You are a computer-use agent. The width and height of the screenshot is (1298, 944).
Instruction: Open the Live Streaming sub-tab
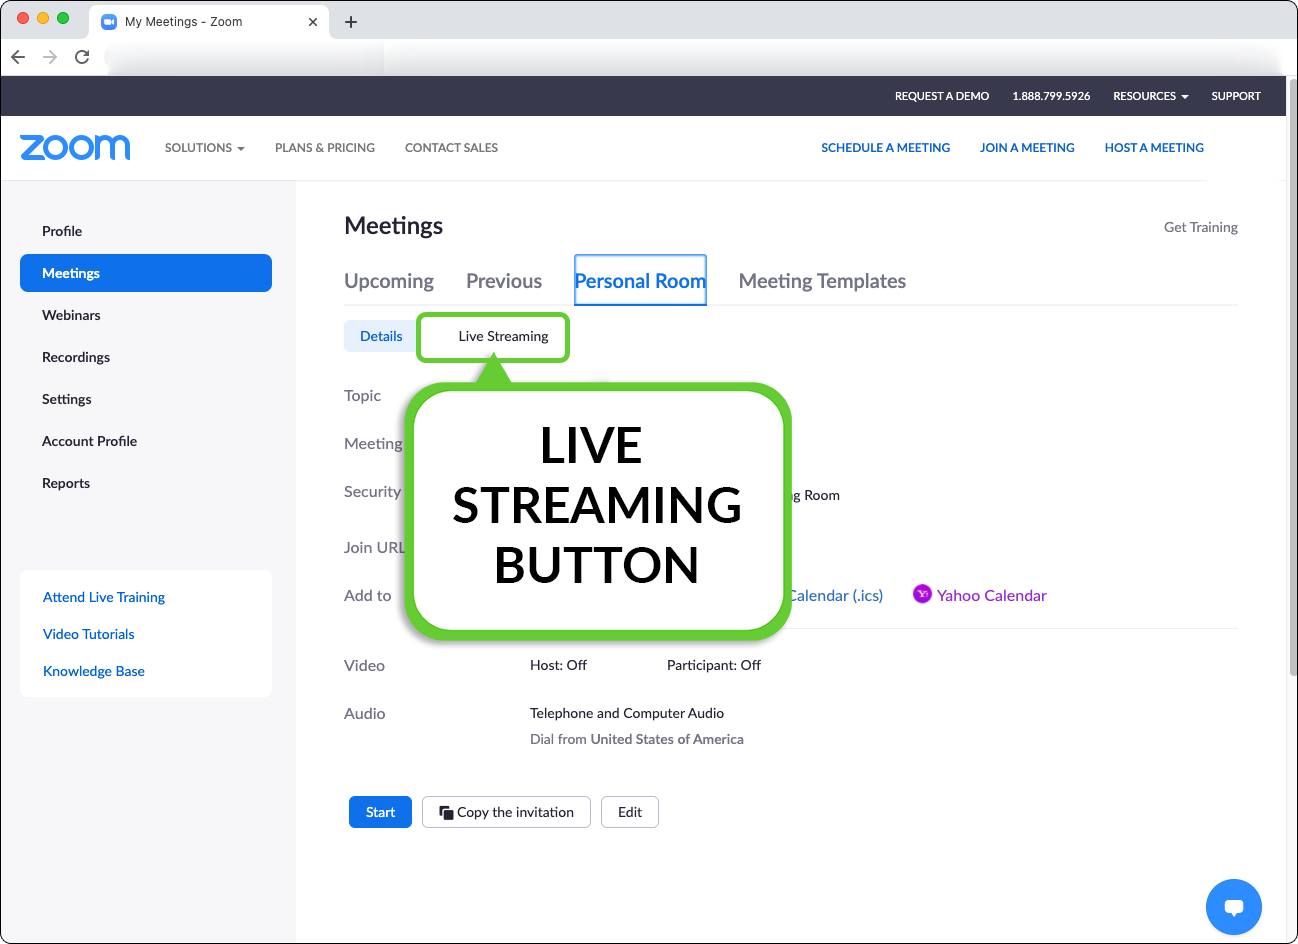point(503,336)
